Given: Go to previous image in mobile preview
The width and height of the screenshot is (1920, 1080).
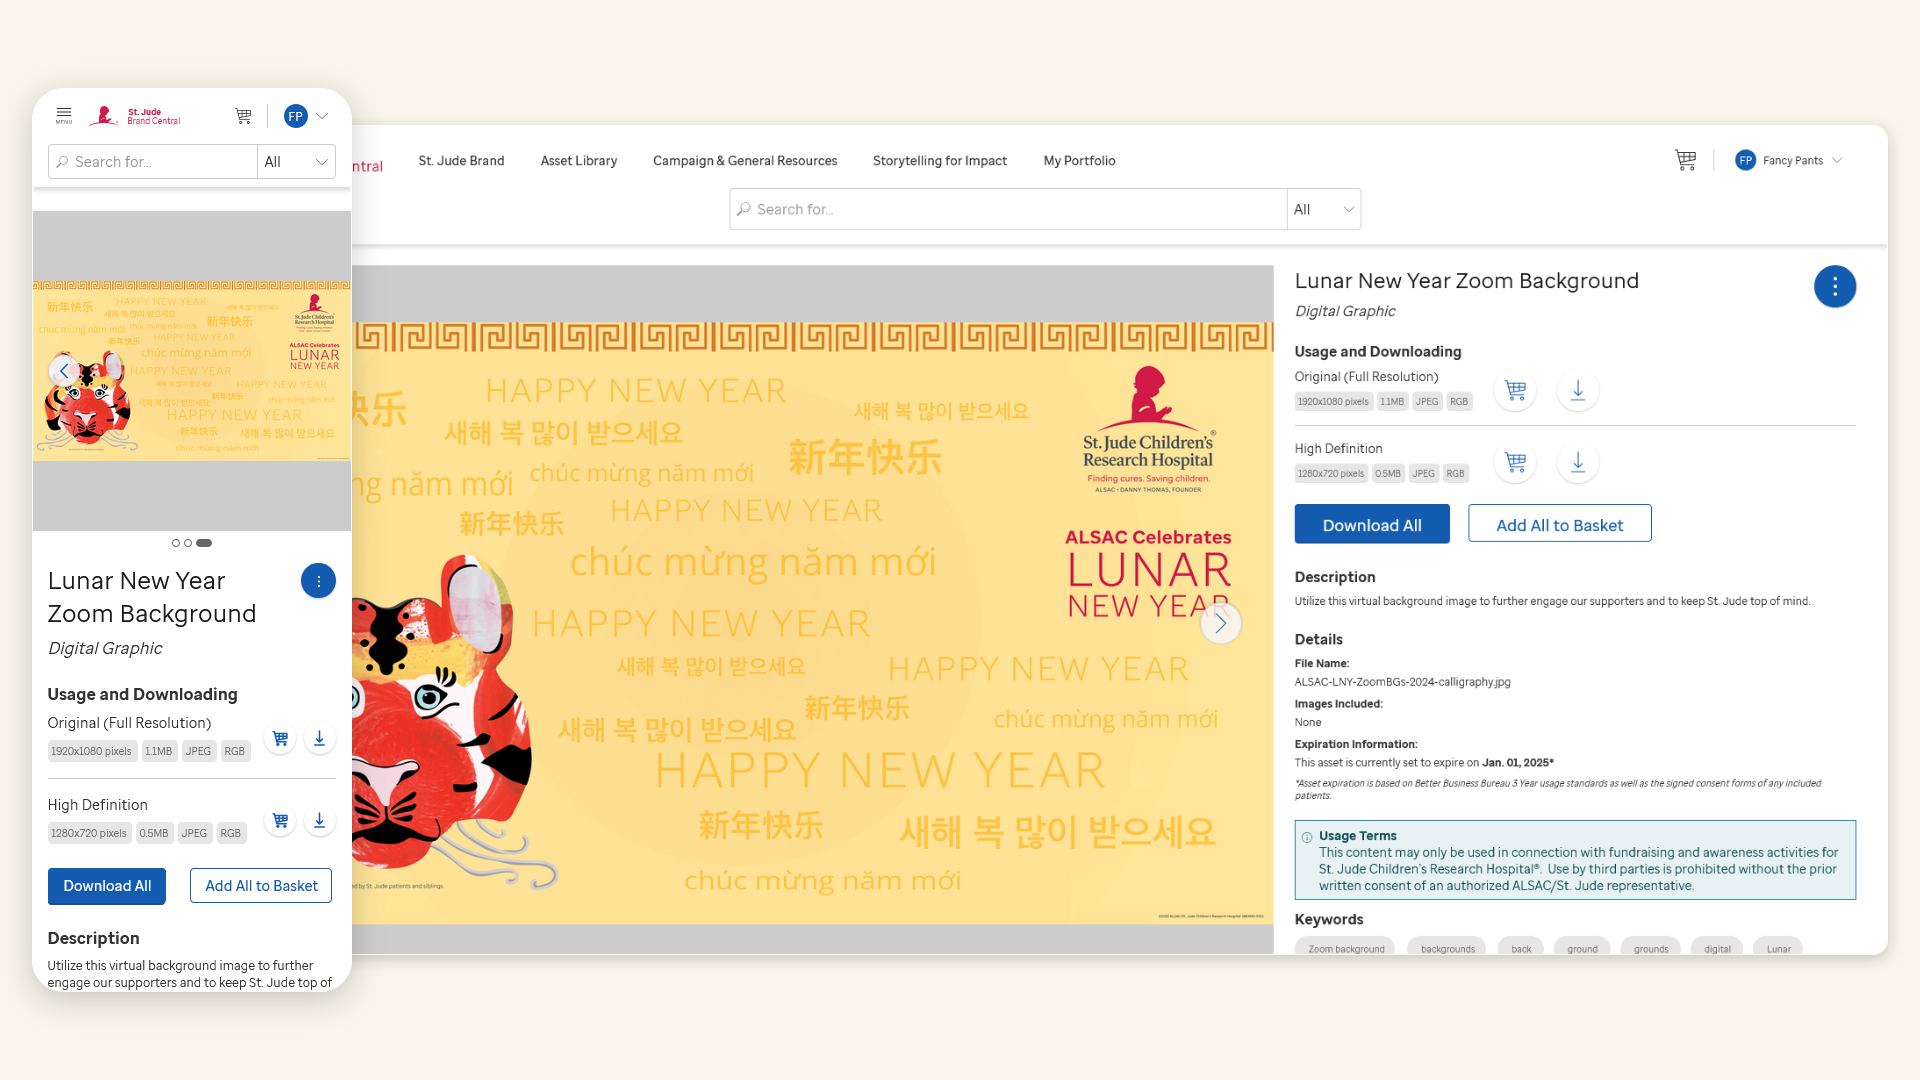Looking at the screenshot, I should click(x=64, y=371).
